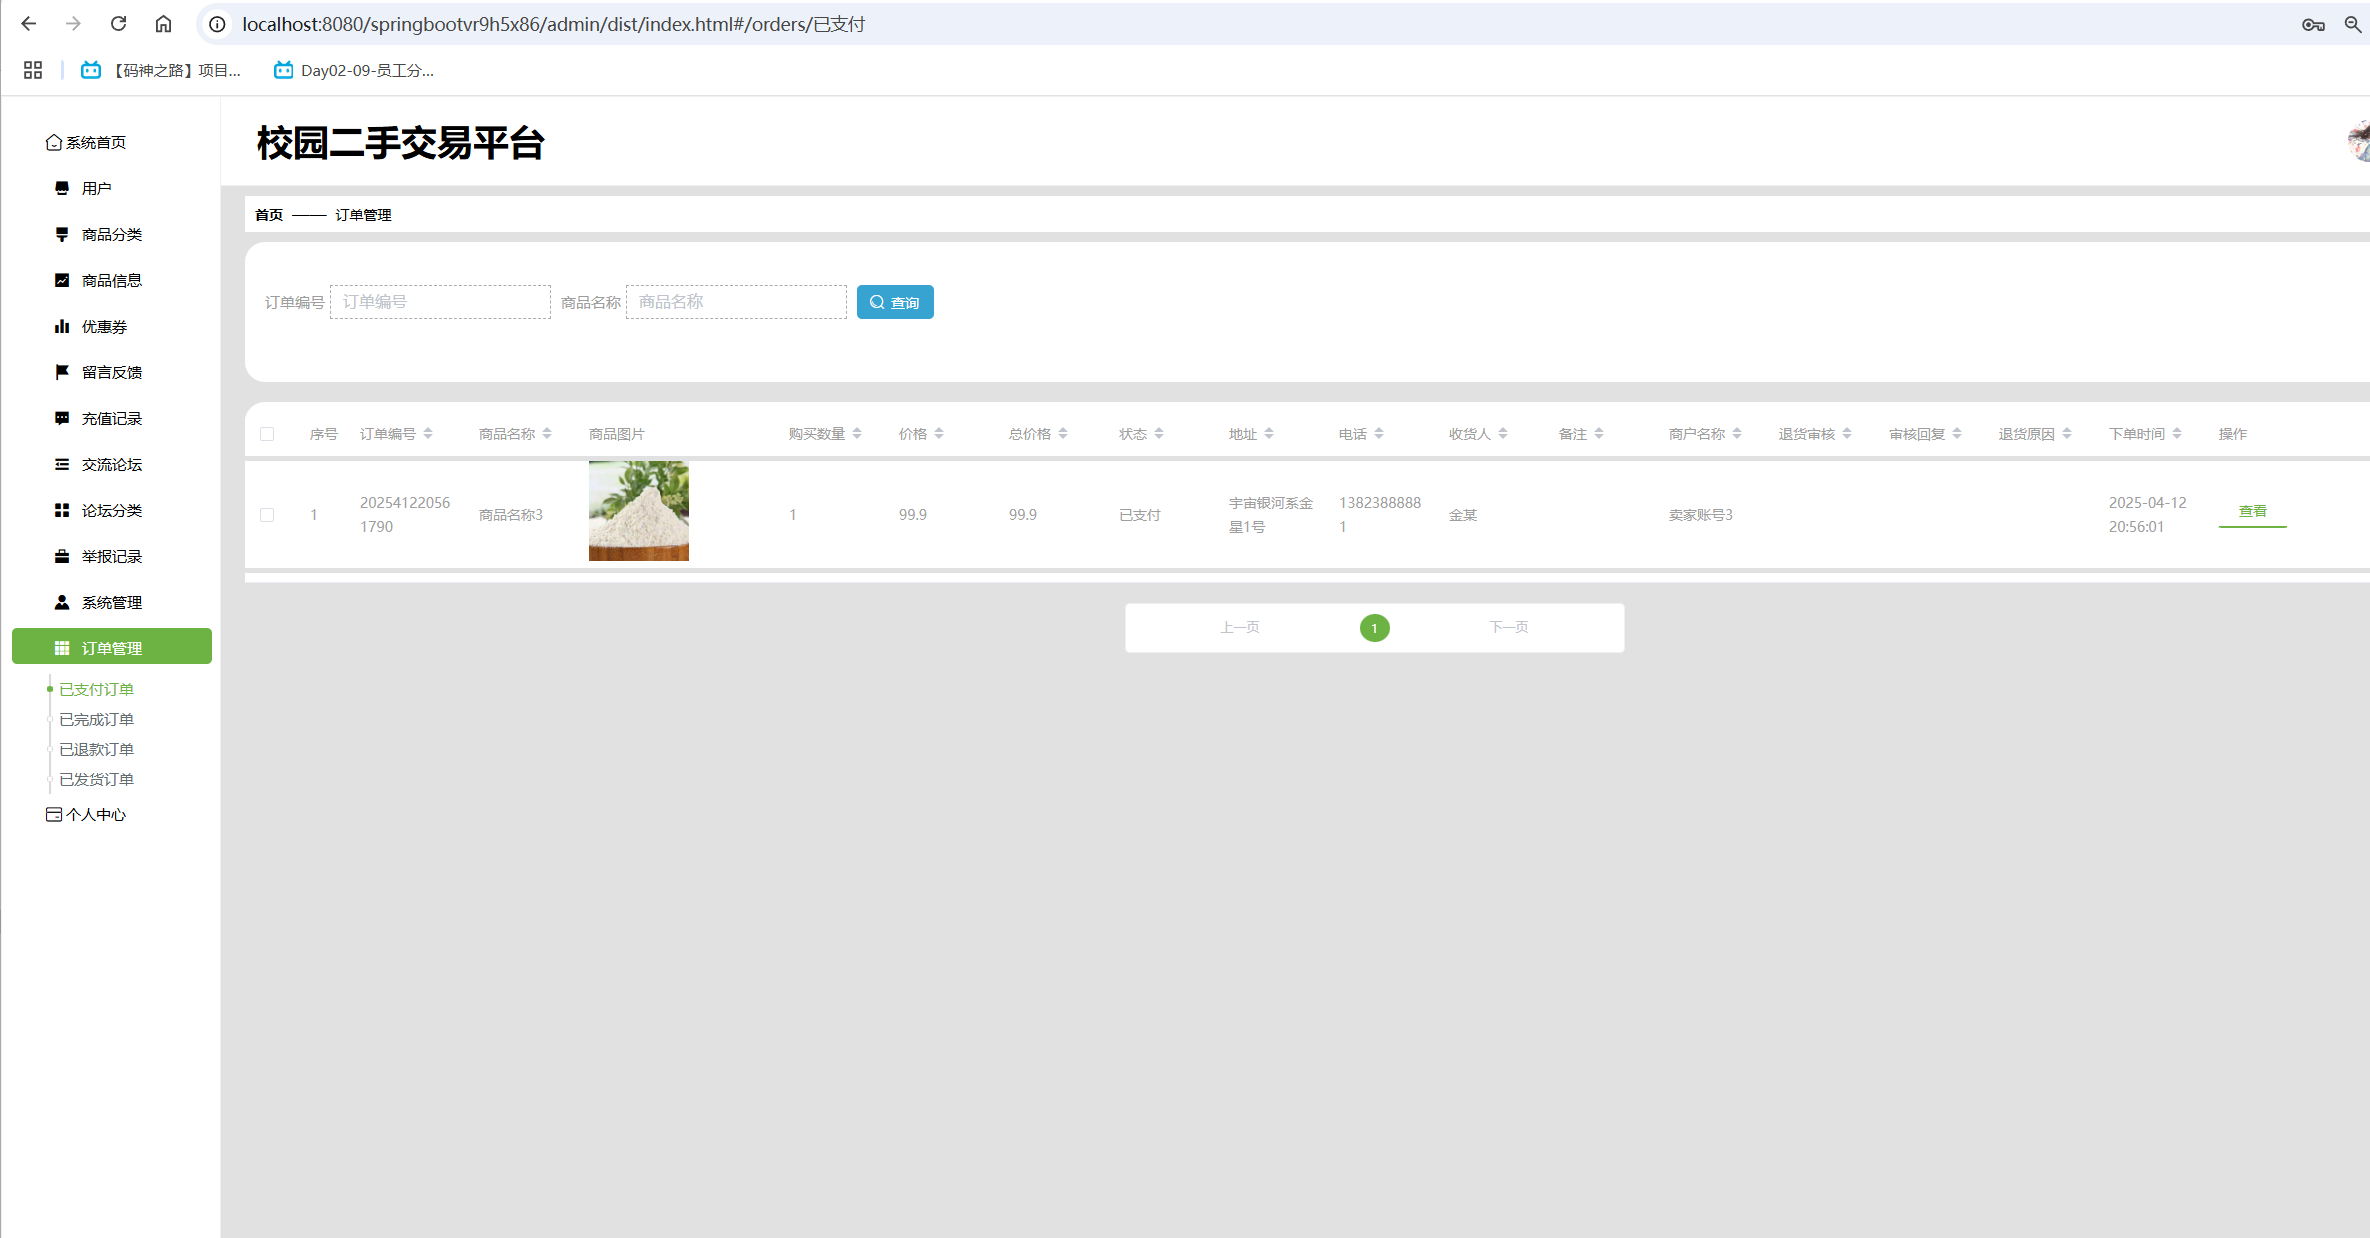2370x1238 pixels.
Task: Open the 已完成订单 submenu item
Action: coord(96,719)
